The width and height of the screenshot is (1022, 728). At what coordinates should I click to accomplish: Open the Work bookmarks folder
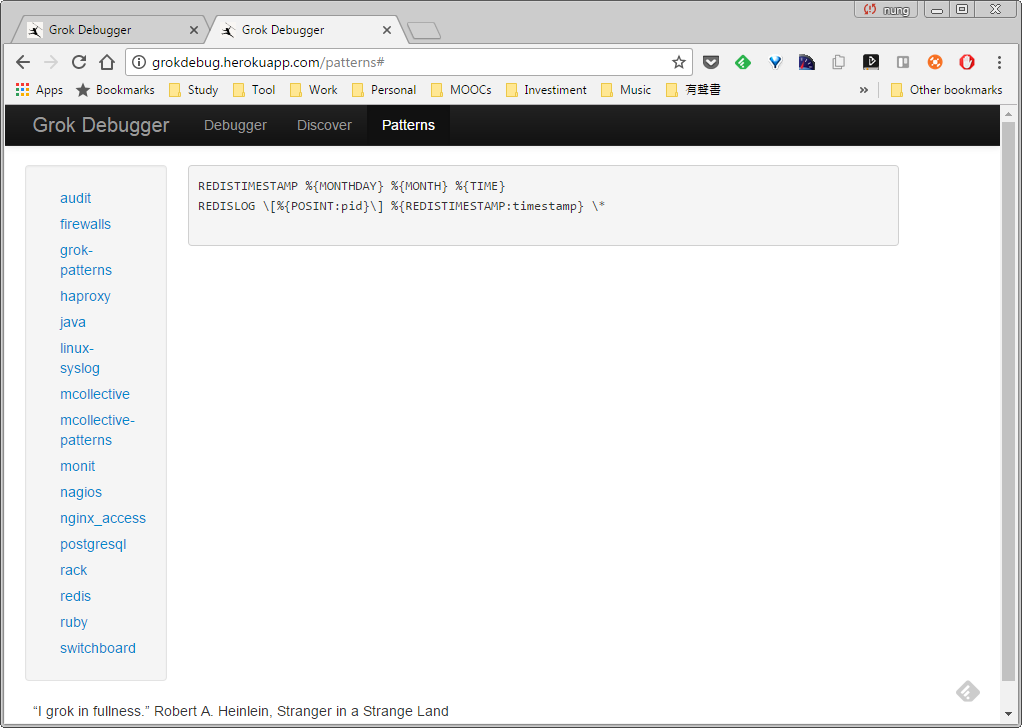point(314,90)
